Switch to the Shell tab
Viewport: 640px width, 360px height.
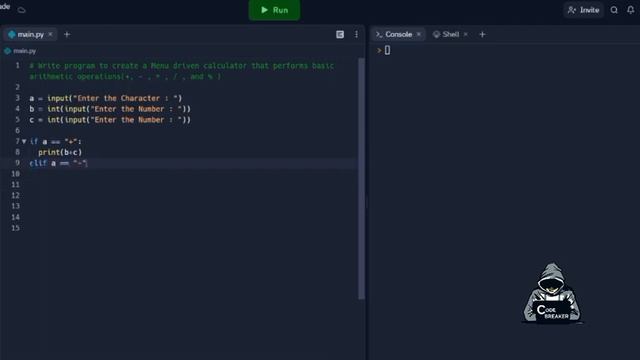(450, 35)
